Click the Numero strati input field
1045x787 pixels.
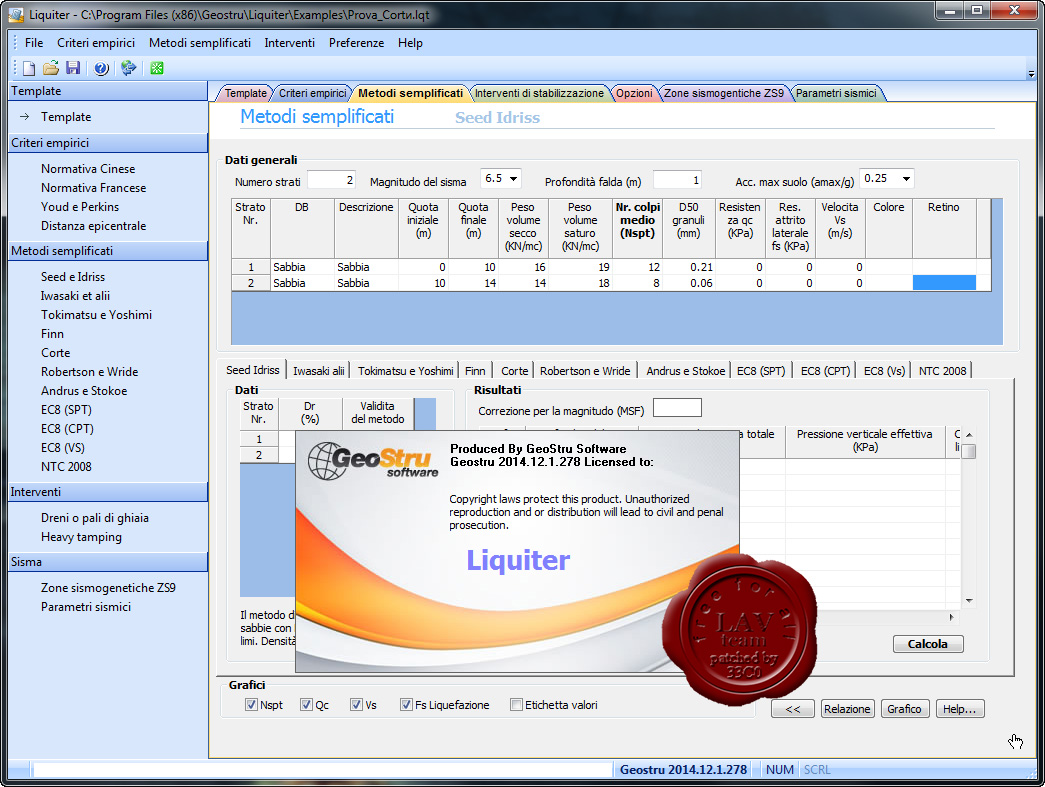click(331, 180)
